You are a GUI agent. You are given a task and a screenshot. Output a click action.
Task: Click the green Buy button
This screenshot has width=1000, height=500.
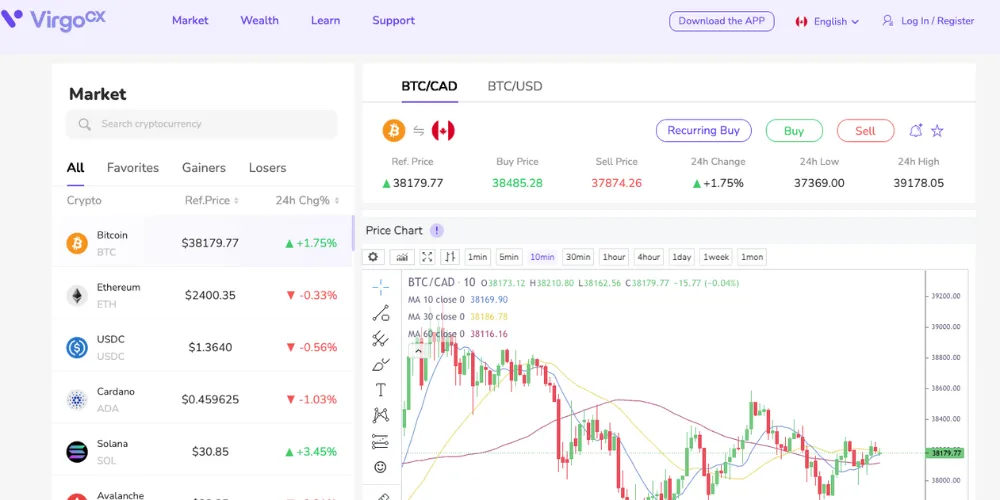pos(794,131)
